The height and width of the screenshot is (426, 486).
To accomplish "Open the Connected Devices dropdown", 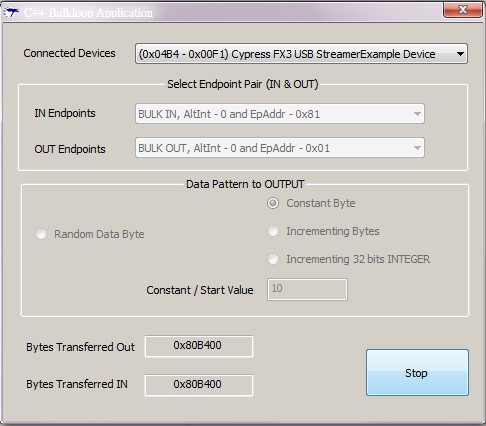I will pyautogui.click(x=301, y=54).
